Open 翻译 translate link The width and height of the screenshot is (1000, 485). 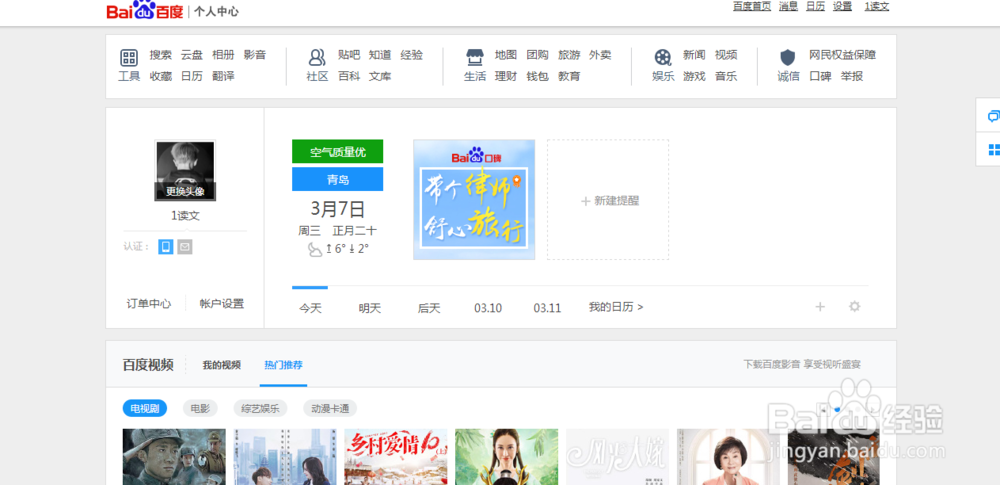(223, 76)
